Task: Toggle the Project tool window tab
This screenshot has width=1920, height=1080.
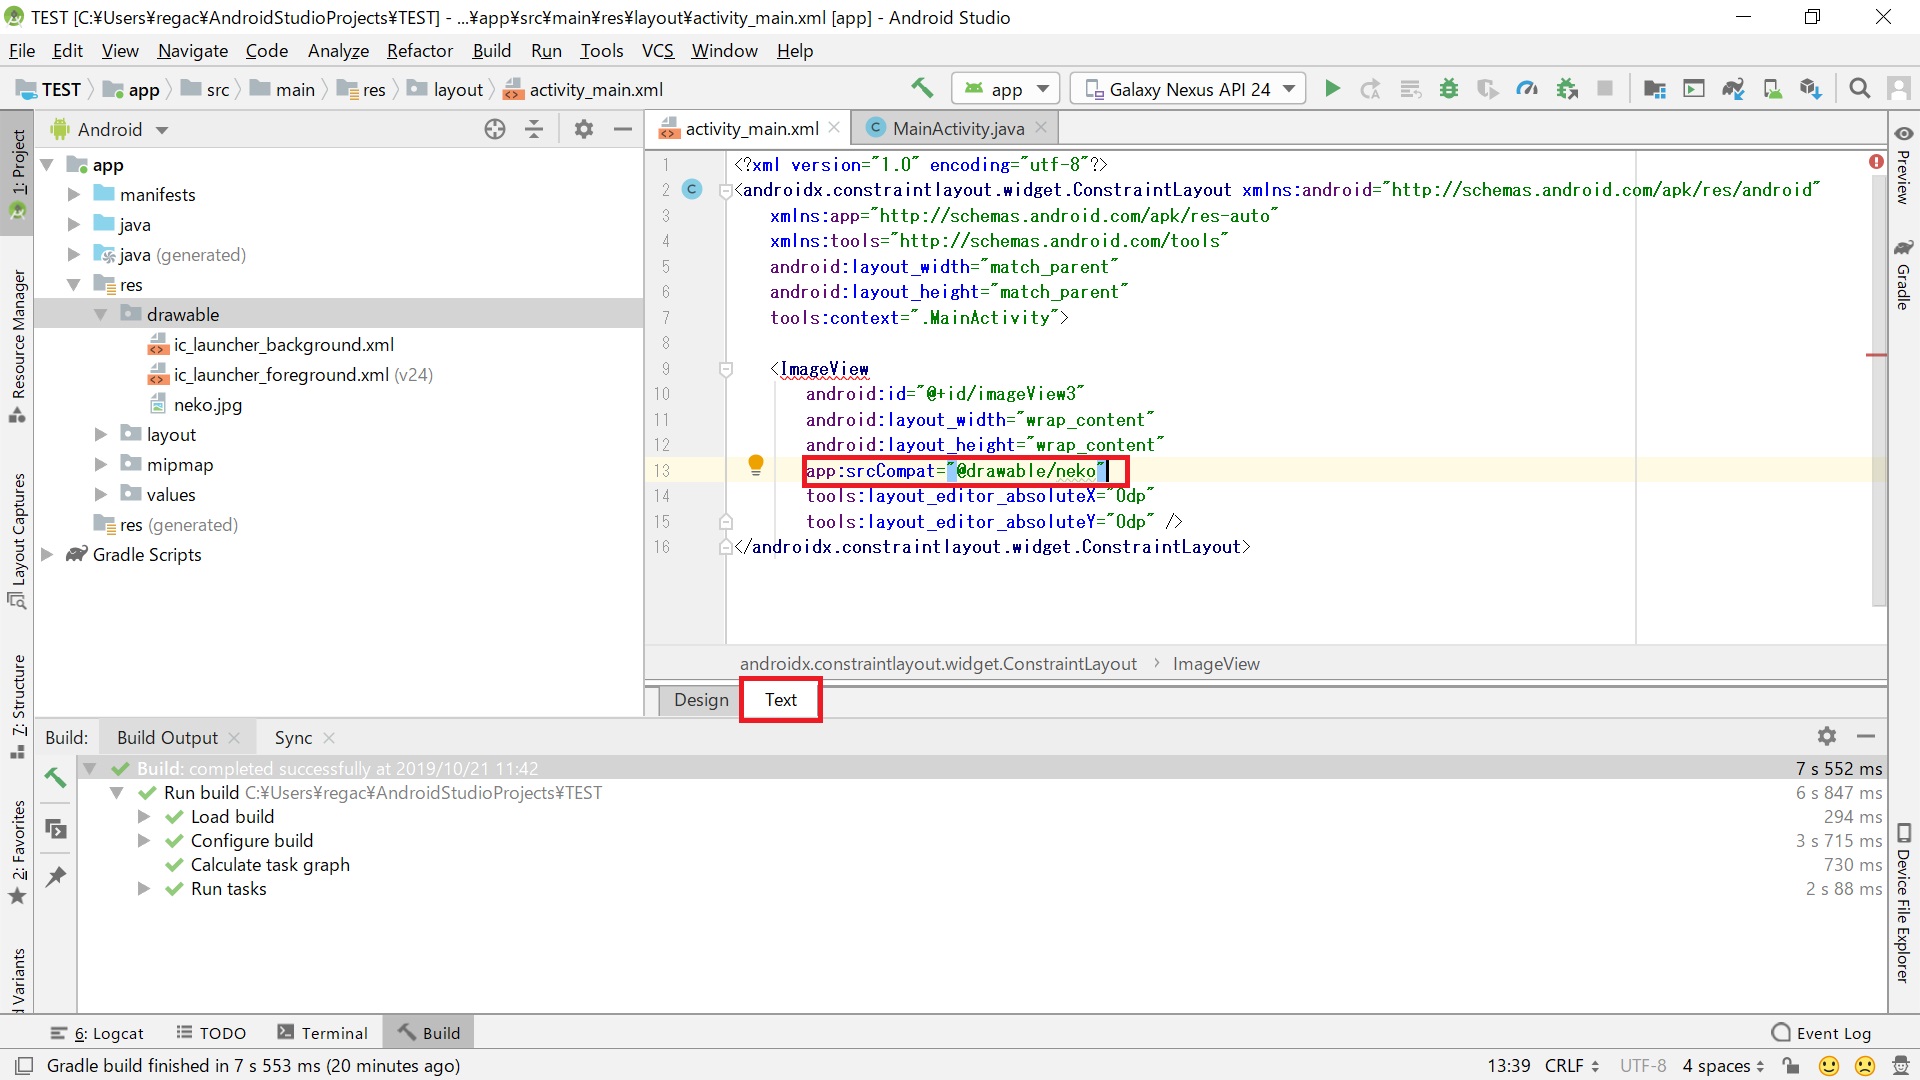Action: click(17, 172)
